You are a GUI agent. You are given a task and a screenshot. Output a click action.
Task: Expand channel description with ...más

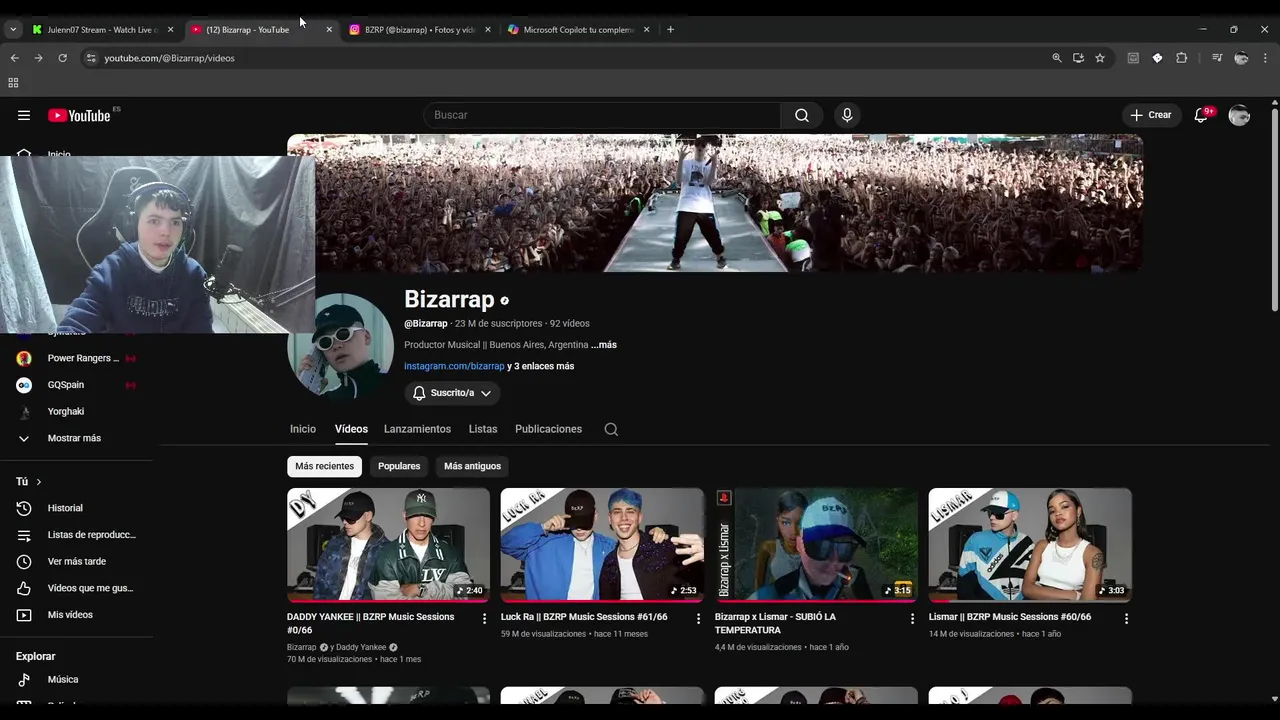tap(604, 345)
